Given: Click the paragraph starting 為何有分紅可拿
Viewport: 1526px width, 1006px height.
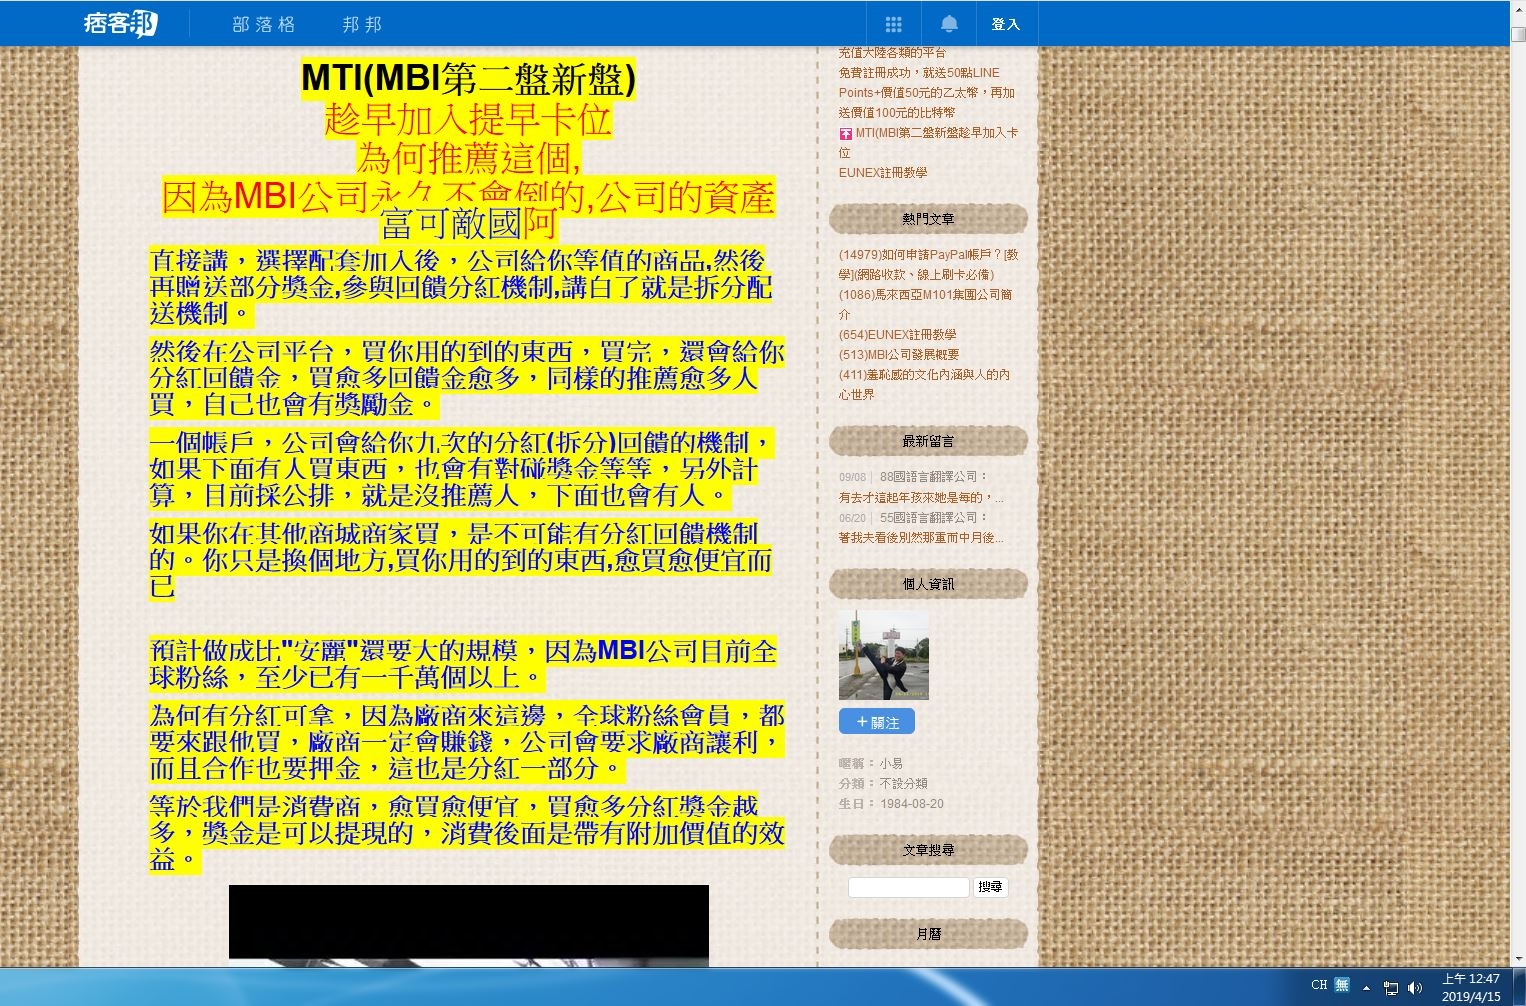Looking at the screenshot, I should click(467, 742).
